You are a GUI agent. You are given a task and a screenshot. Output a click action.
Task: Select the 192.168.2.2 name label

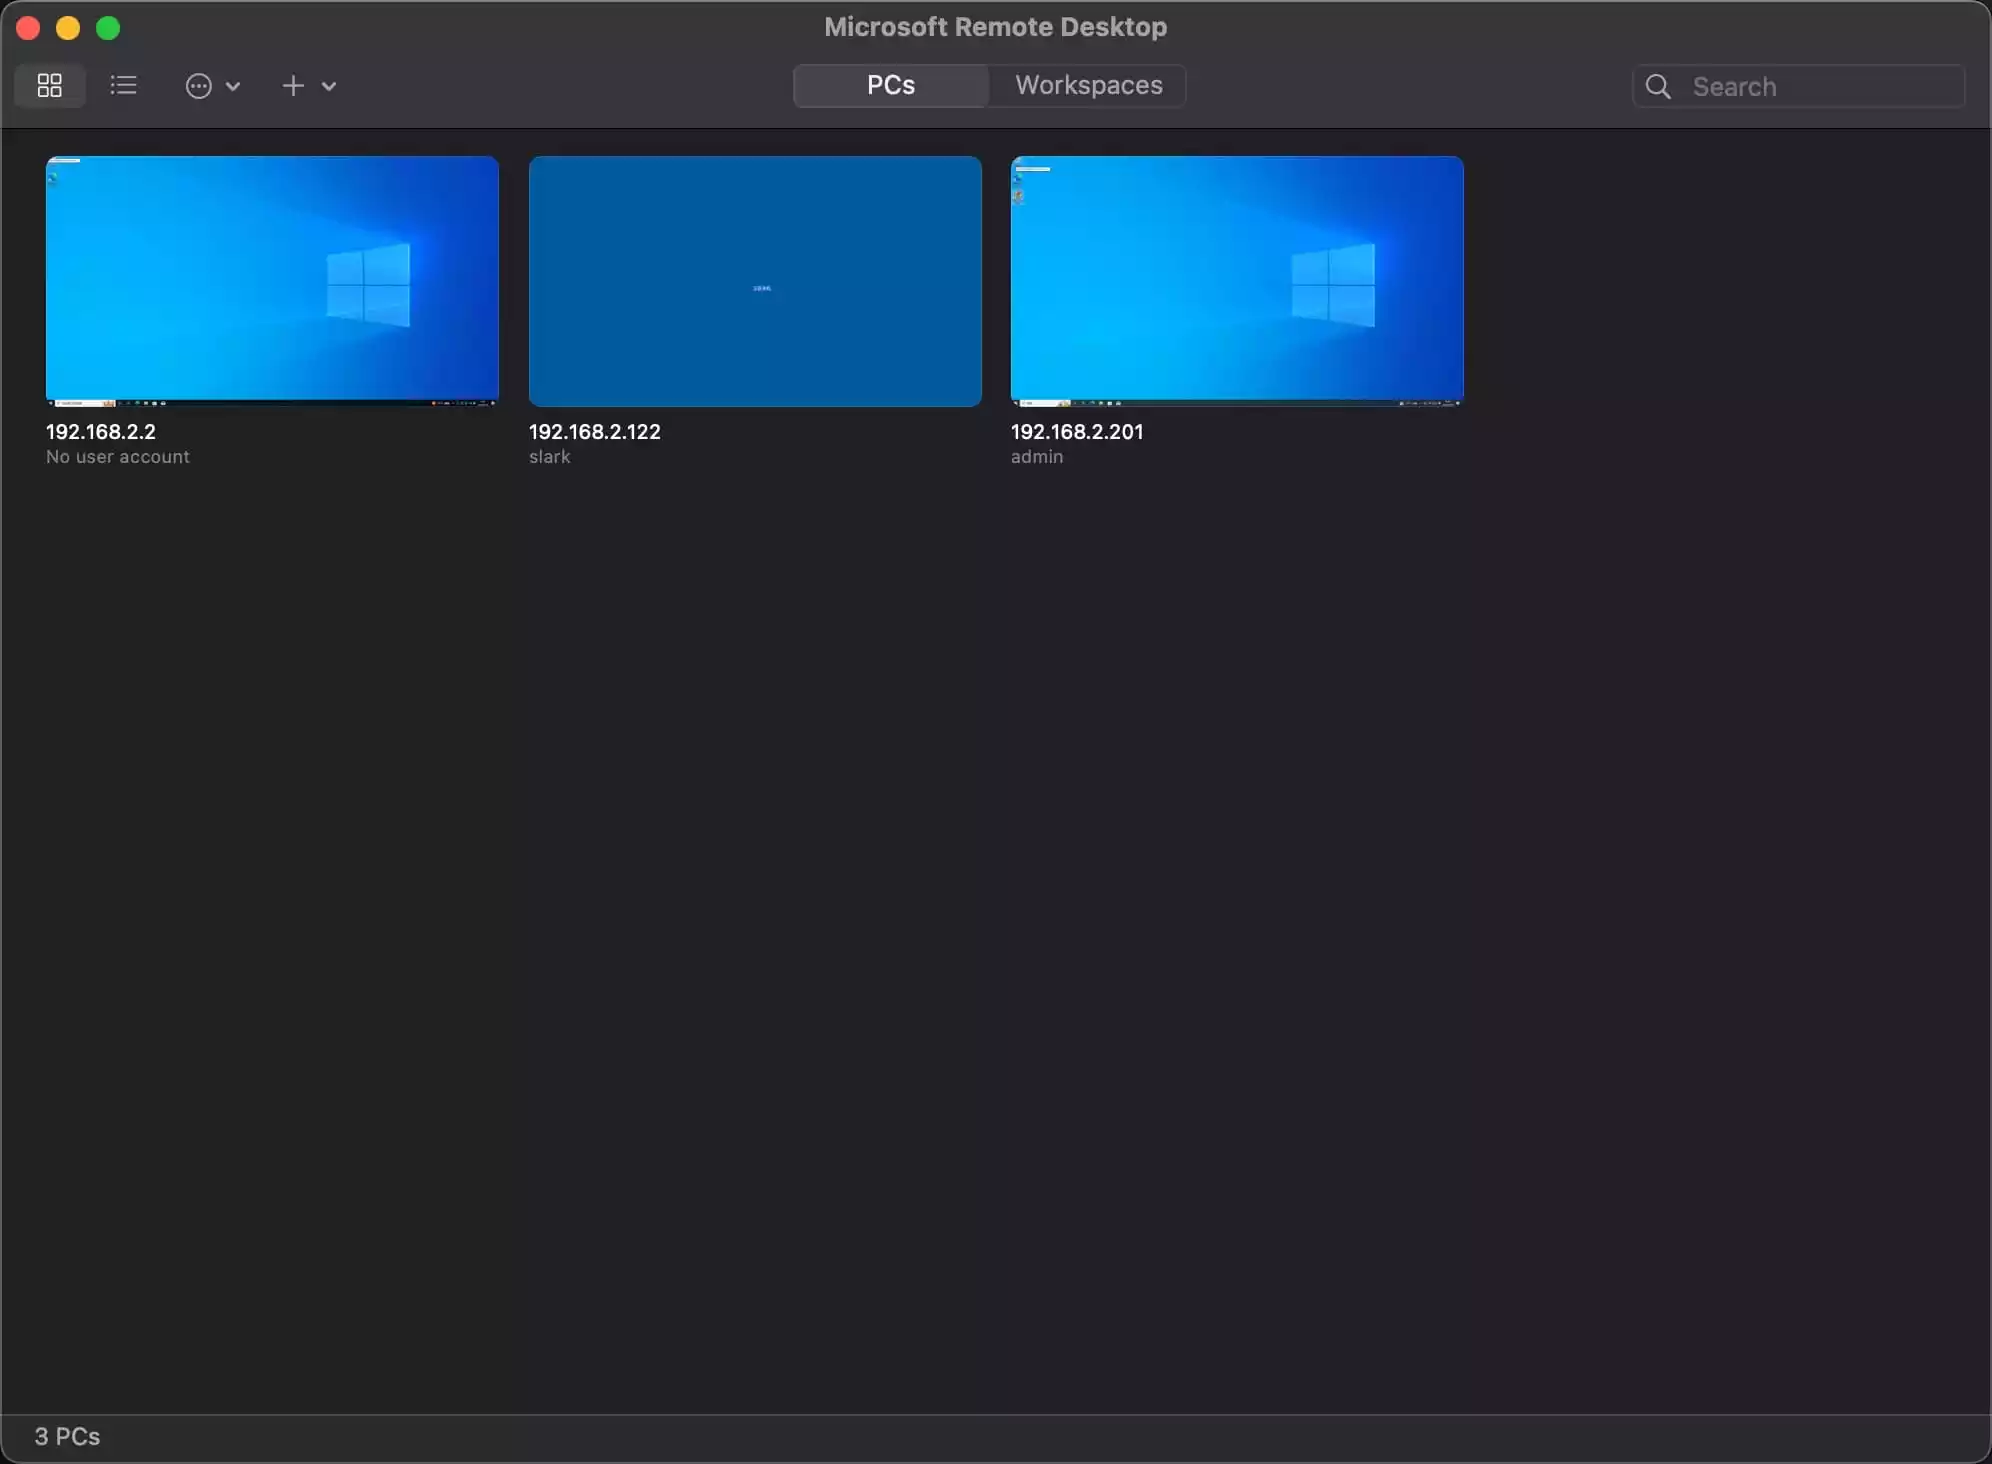[x=101, y=432]
